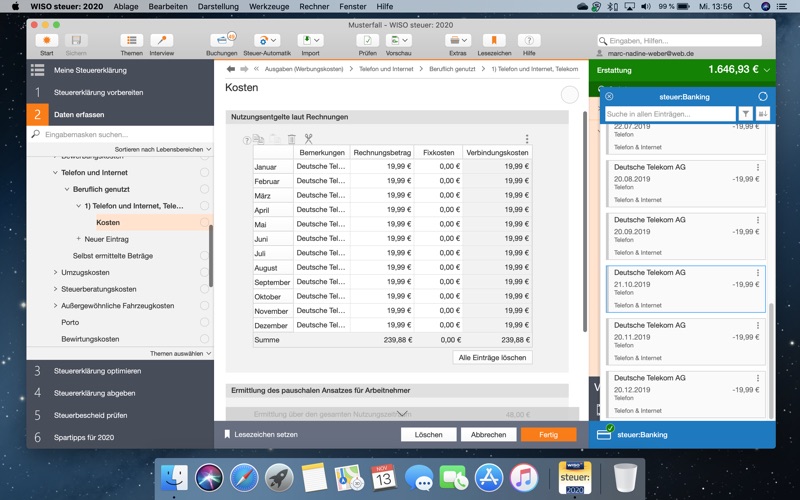The image size is (800, 500).
Task: Start the Interview toolbar icon
Action: coord(162,40)
